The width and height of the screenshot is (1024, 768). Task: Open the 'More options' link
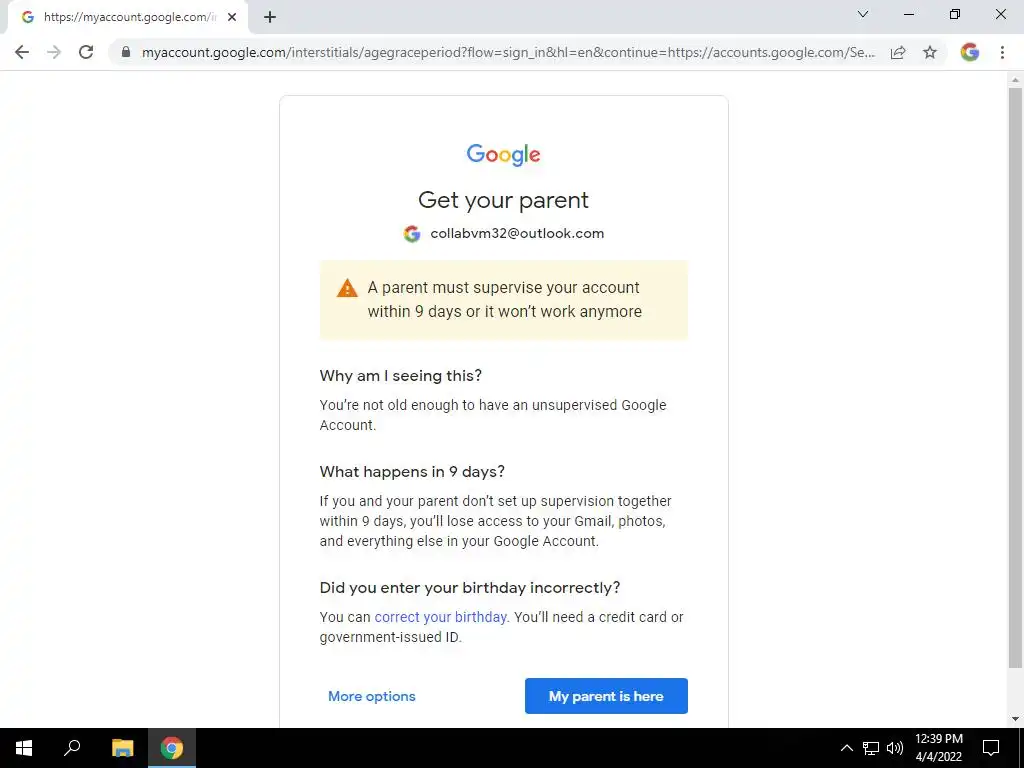pos(372,696)
